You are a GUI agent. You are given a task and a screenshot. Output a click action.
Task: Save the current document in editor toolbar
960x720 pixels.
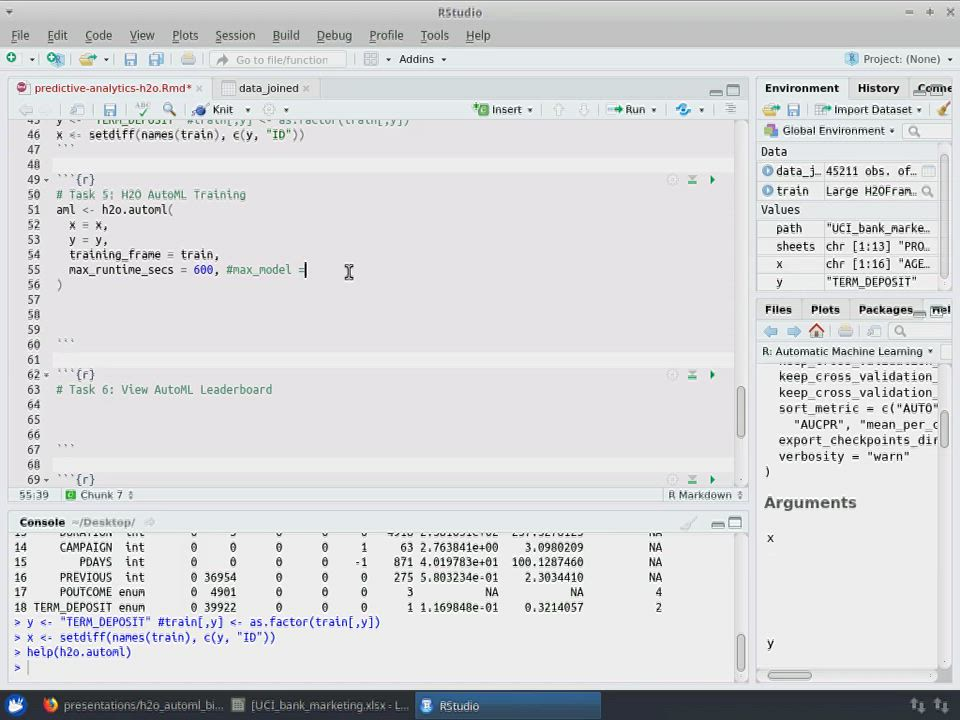tap(110, 110)
